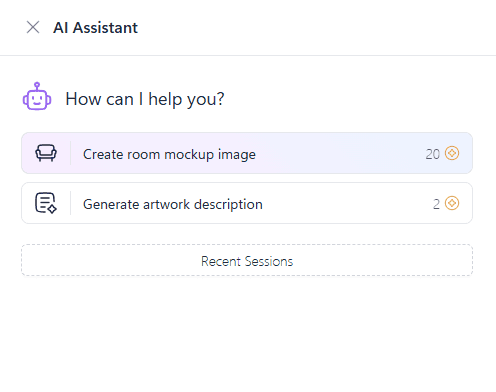Click the document sparkle icon for artwork description
Screen dimensions: 496x392
click(46, 203)
